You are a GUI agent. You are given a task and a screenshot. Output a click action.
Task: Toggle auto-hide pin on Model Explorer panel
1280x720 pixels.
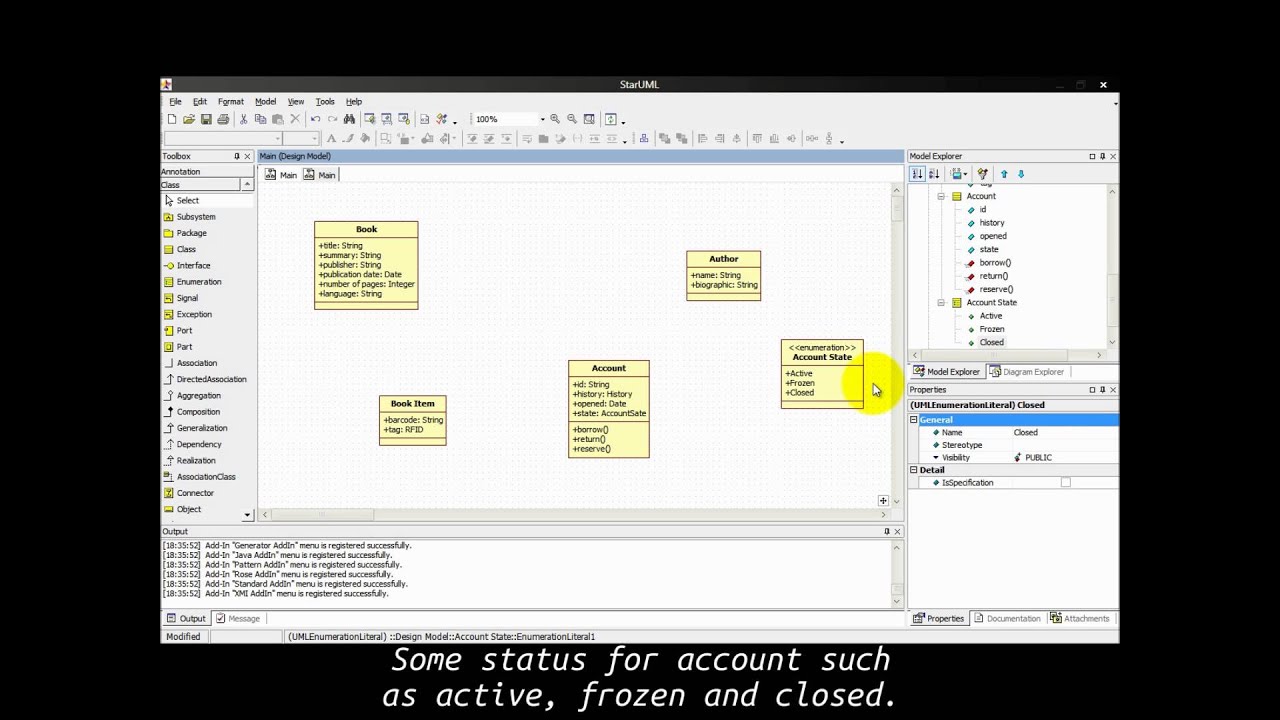click(x=1102, y=156)
